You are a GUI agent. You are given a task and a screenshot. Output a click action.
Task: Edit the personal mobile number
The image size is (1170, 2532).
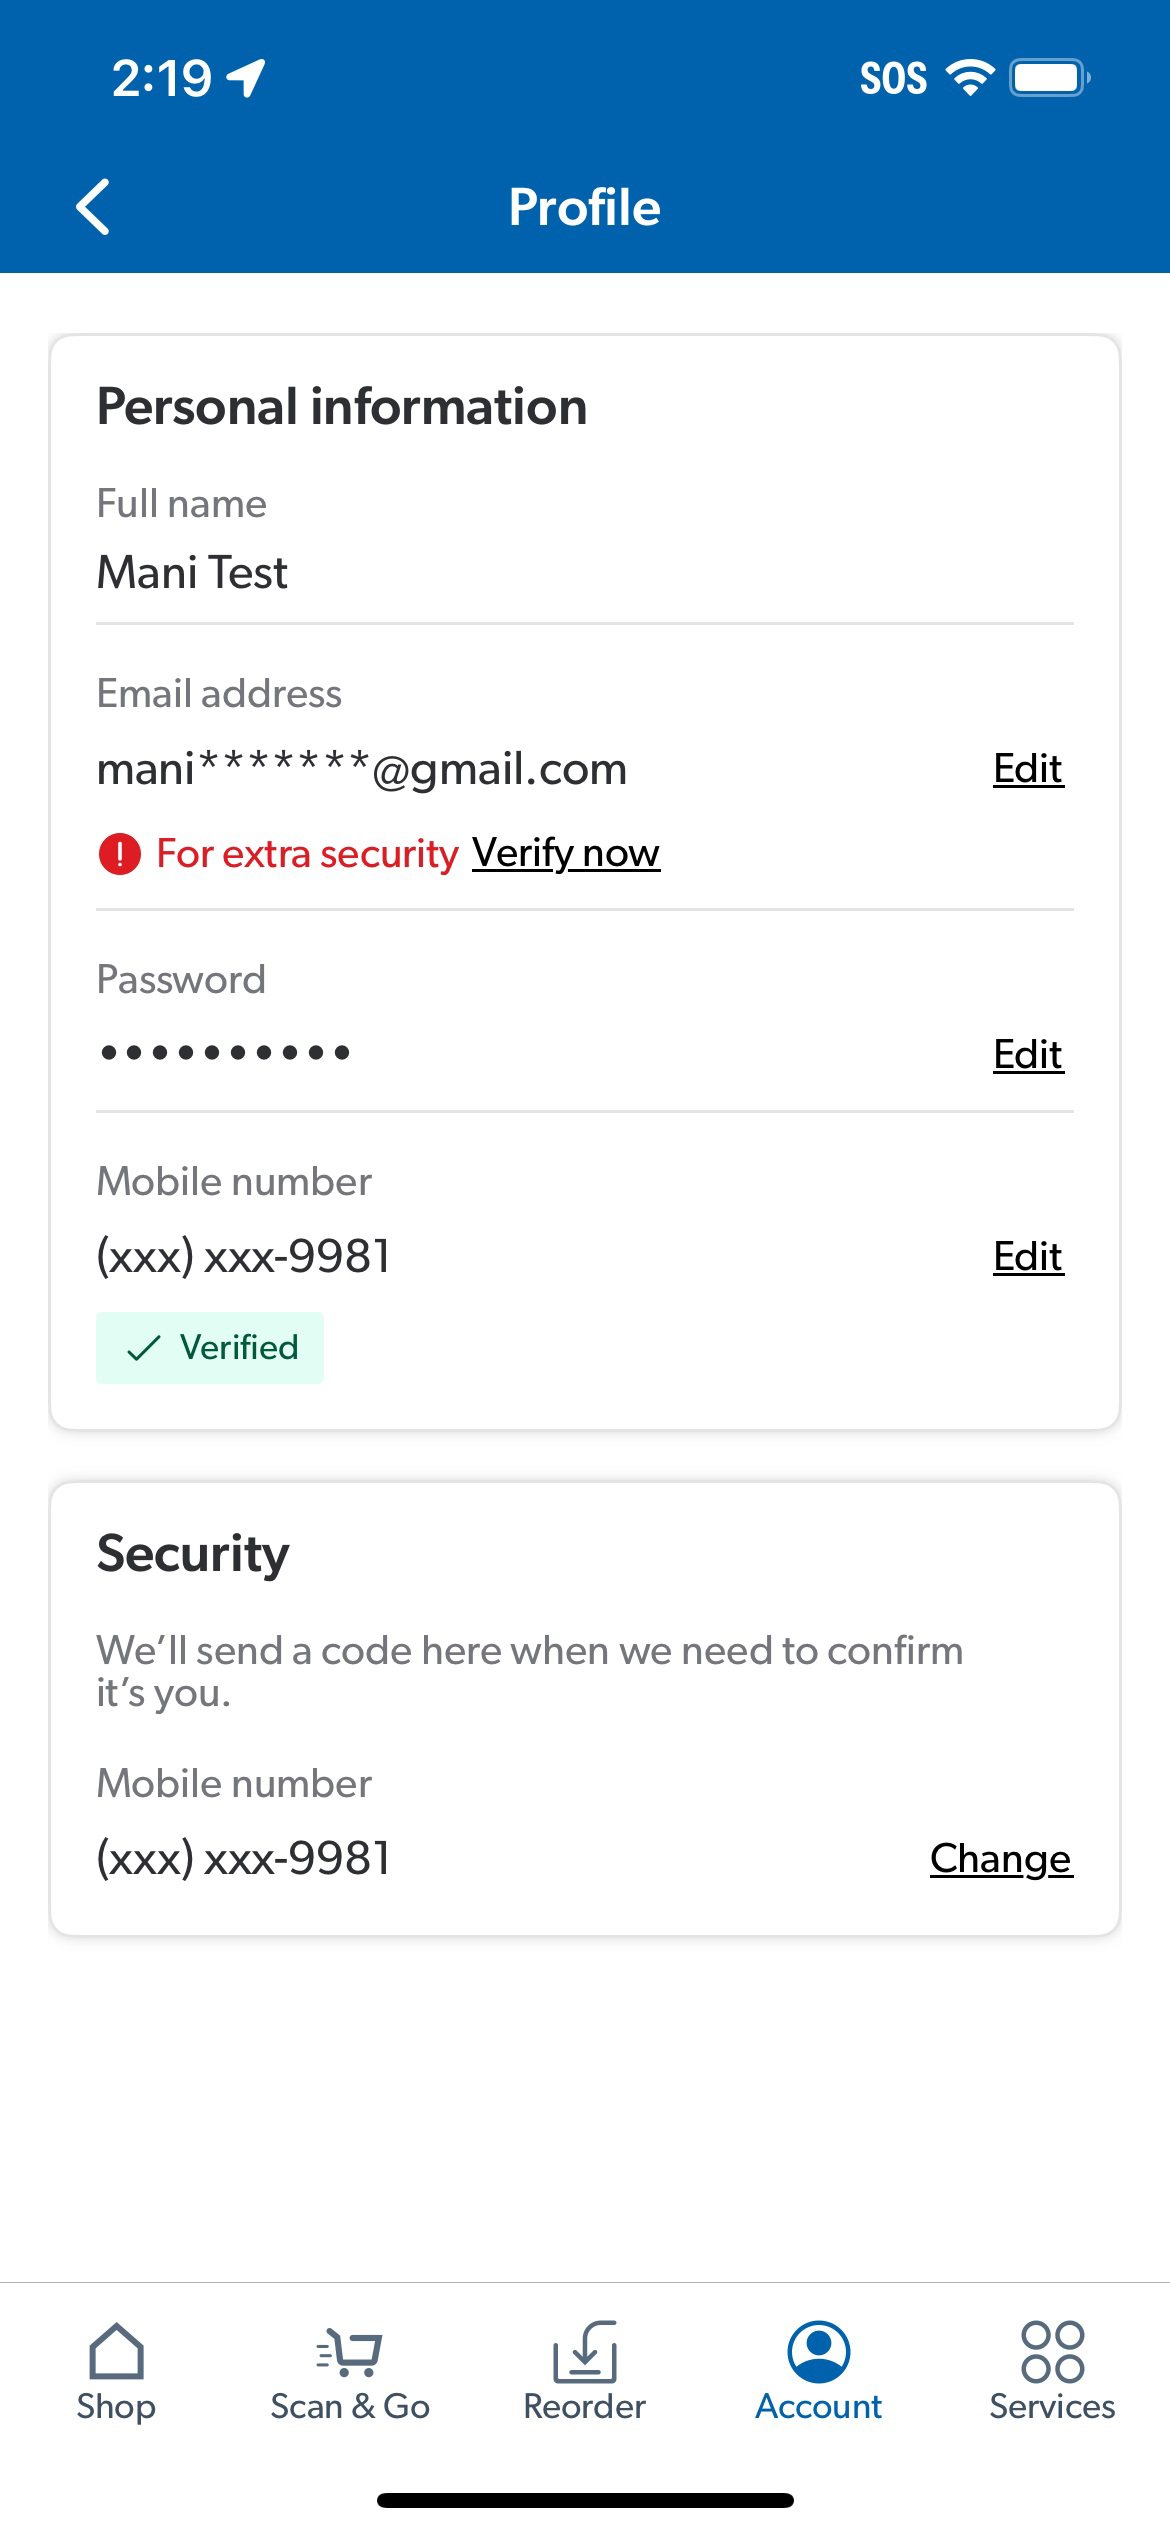pyautogui.click(x=1028, y=1257)
